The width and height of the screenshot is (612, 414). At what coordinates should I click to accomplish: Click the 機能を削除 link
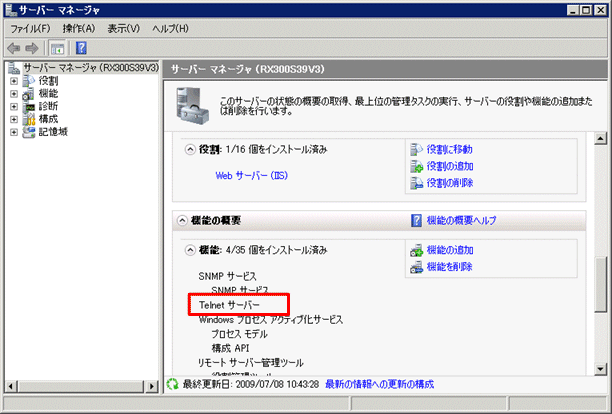click(450, 267)
